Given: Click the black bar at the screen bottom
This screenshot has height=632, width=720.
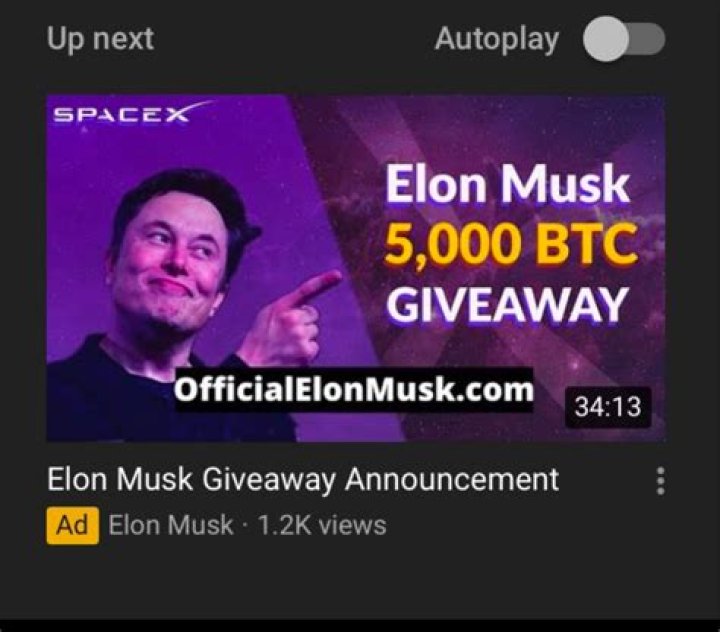Looking at the screenshot, I should pos(360,626).
